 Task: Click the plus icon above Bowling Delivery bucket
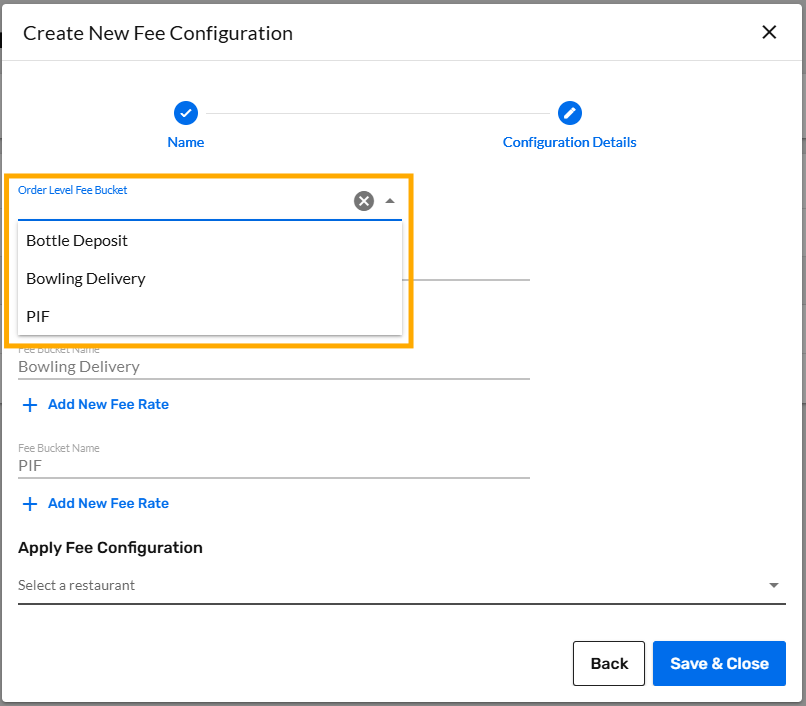click(30, 404)
